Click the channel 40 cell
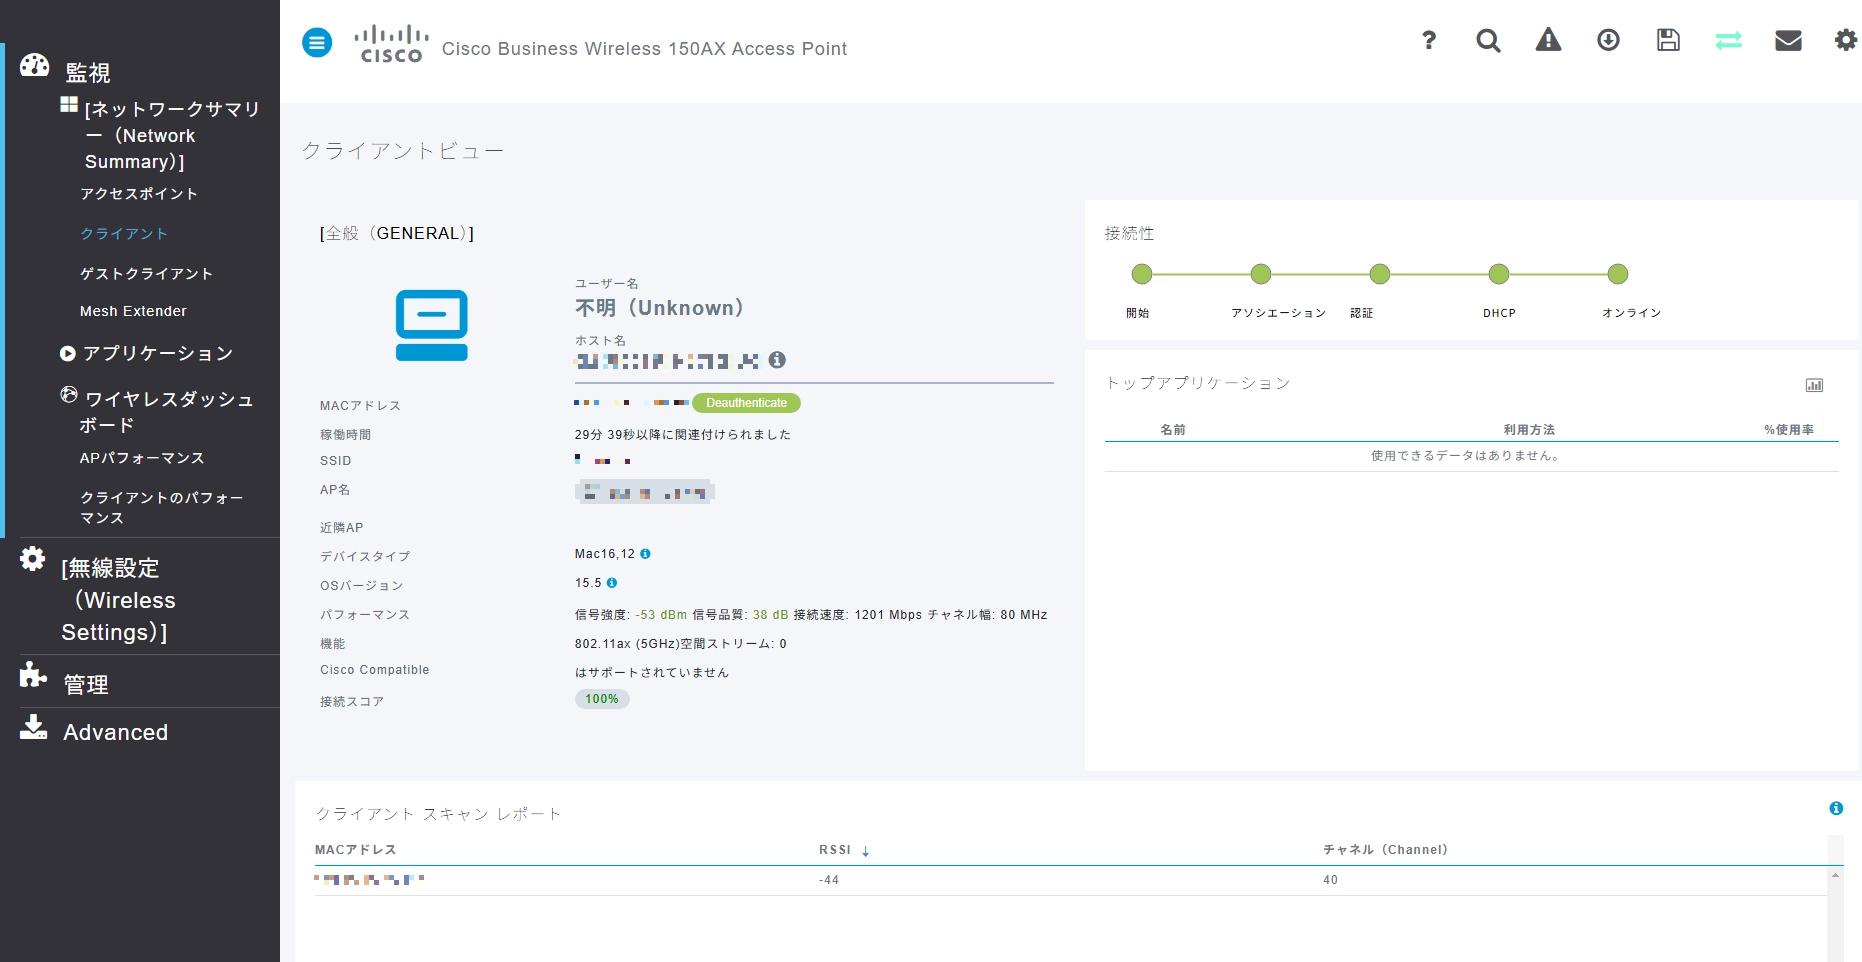The width and height of the screenshot is (1862, 962). pyautogui.click(x=1330, y=880)
